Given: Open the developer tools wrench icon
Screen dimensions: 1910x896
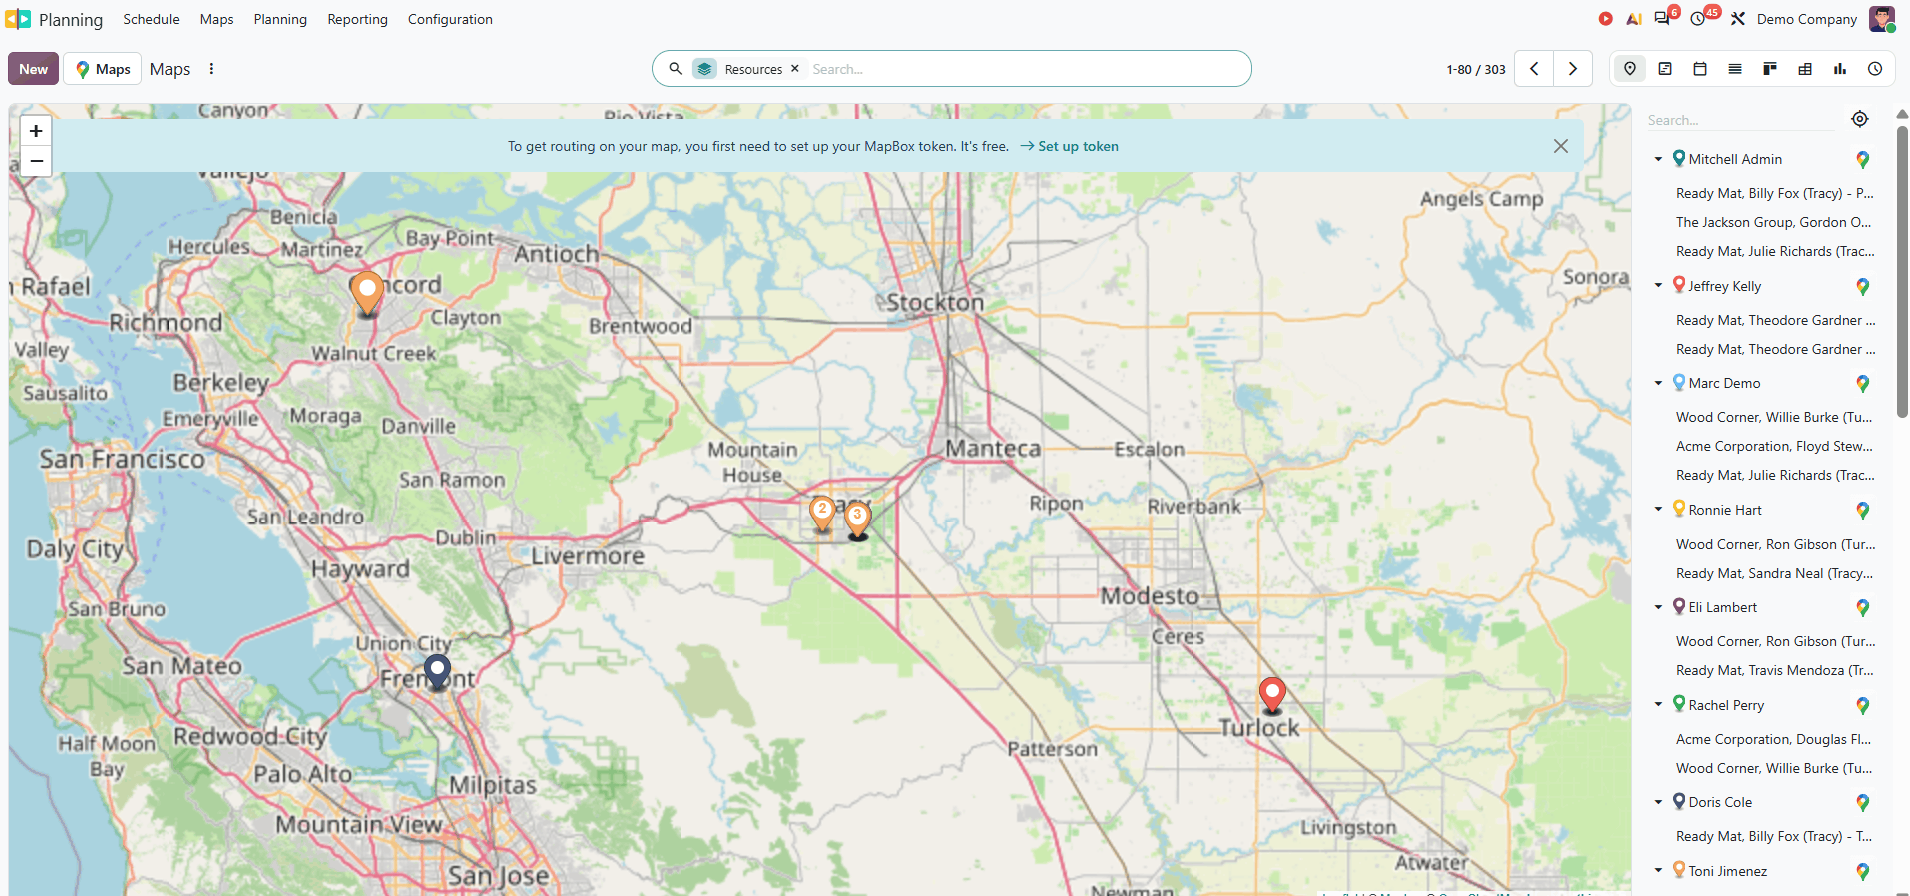Looking at the screenshot, I should [x=1738, y=19].
